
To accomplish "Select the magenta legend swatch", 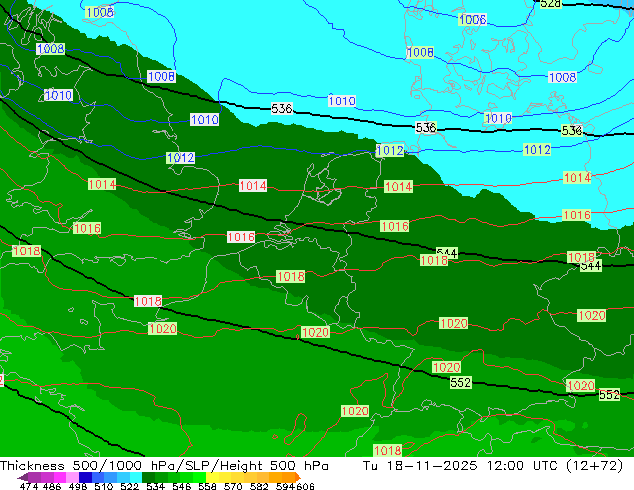I will pos(60,477).
